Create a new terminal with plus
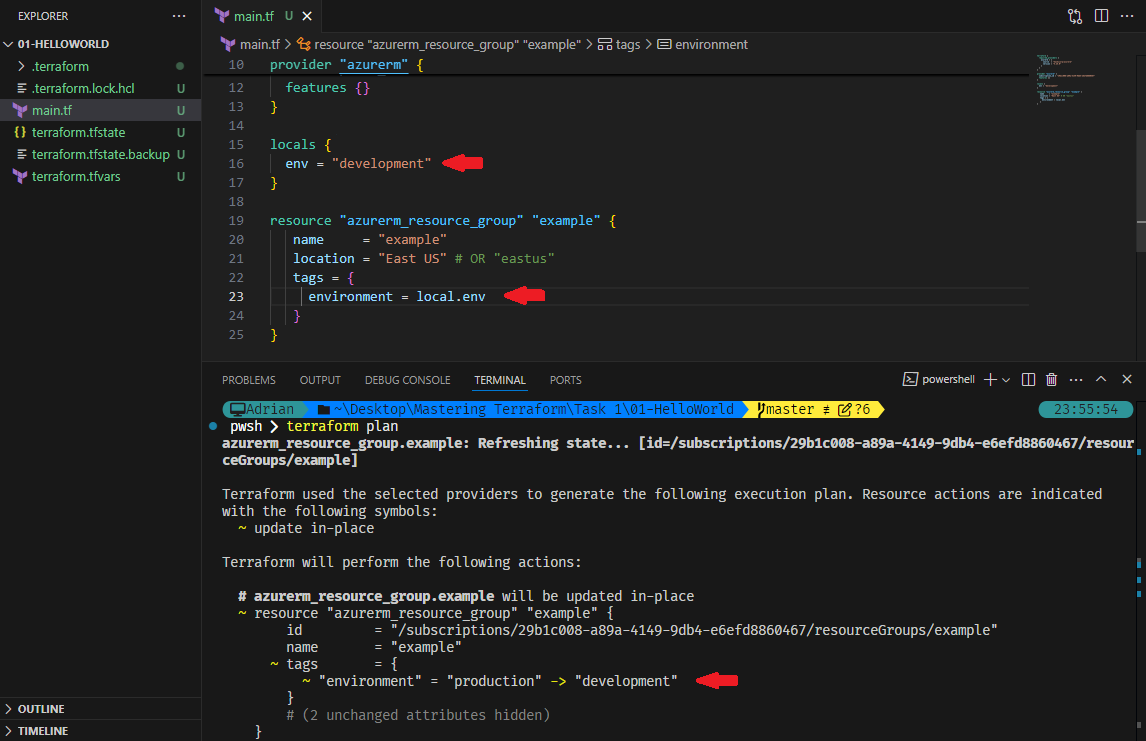Viewport: 1146px width, 741px height. click(990, 379)
